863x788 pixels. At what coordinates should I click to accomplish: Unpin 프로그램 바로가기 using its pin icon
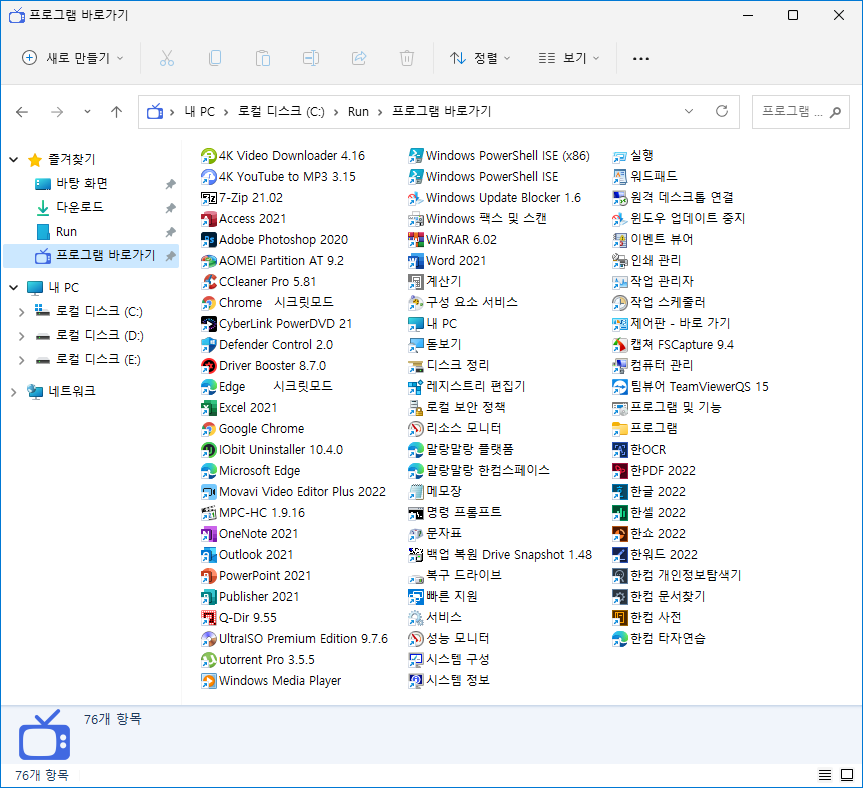point(171,256)
